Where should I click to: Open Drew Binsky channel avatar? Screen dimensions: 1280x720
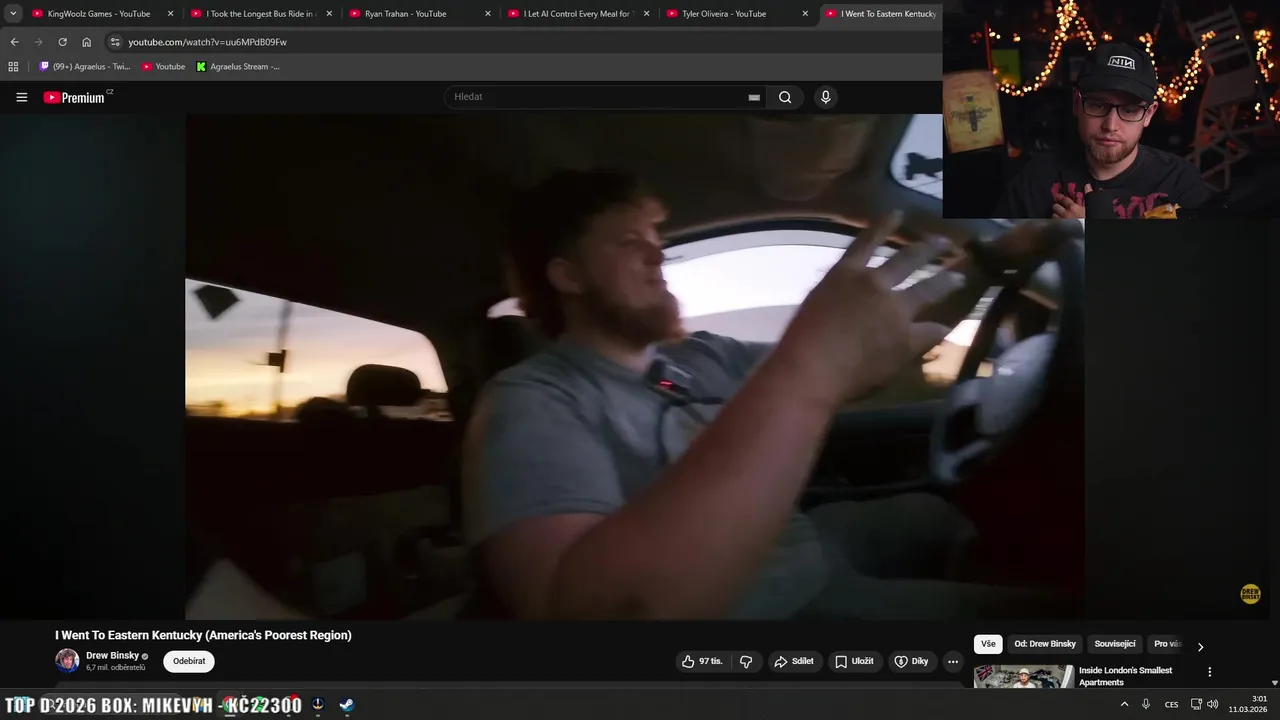click(x=67, y=661)
